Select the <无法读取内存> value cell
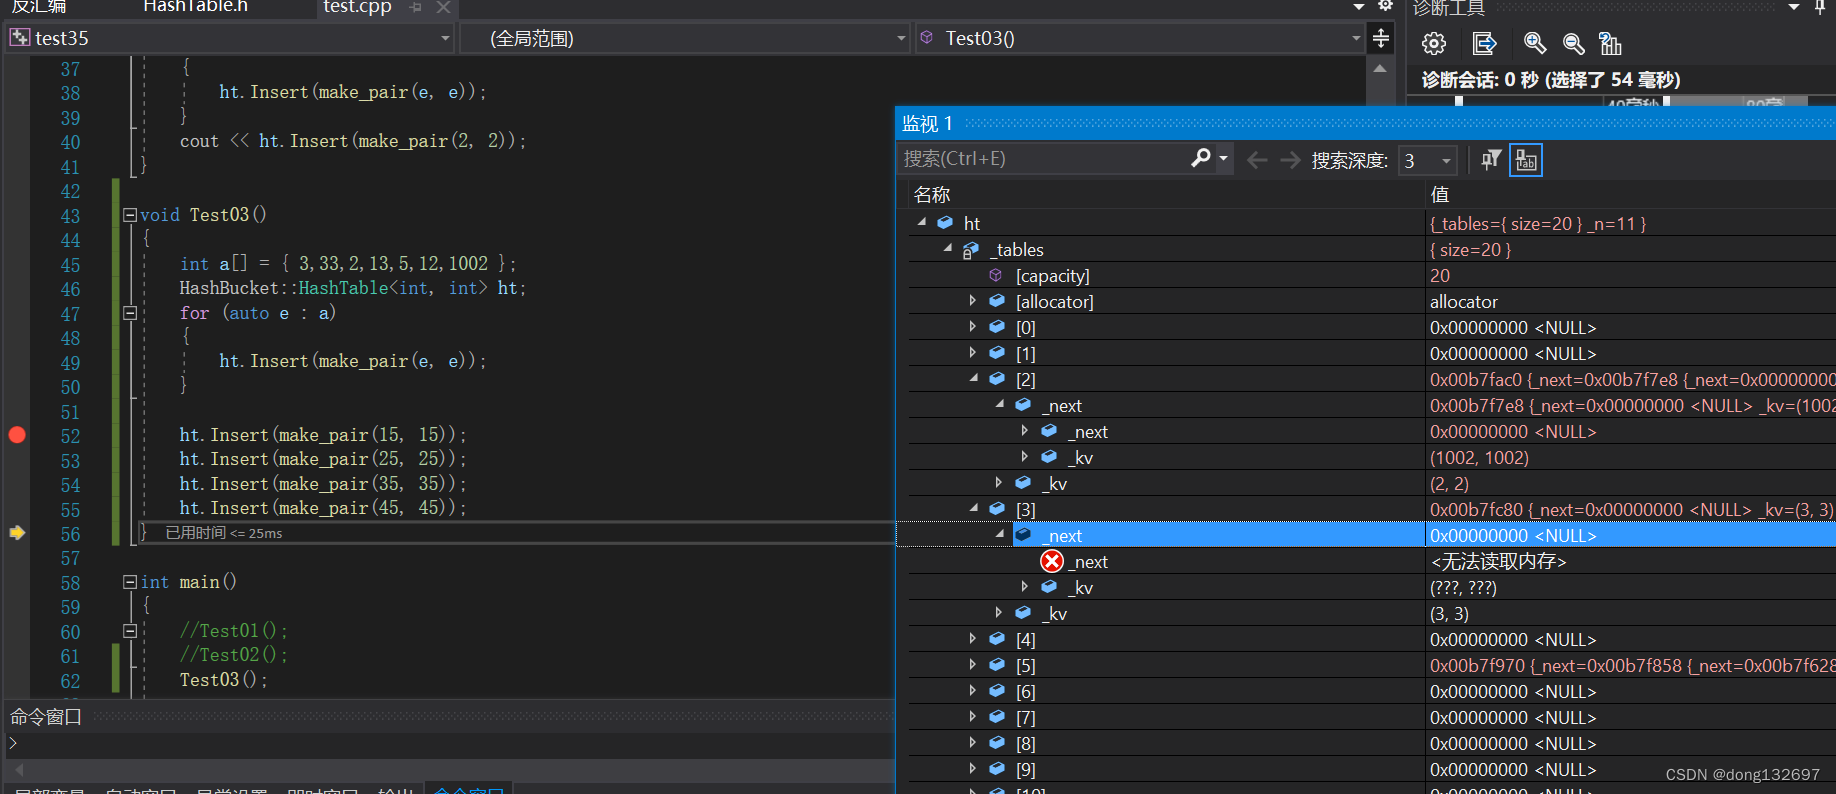The height and width of the screenshot is (794, 1836). pos(1498,561)
